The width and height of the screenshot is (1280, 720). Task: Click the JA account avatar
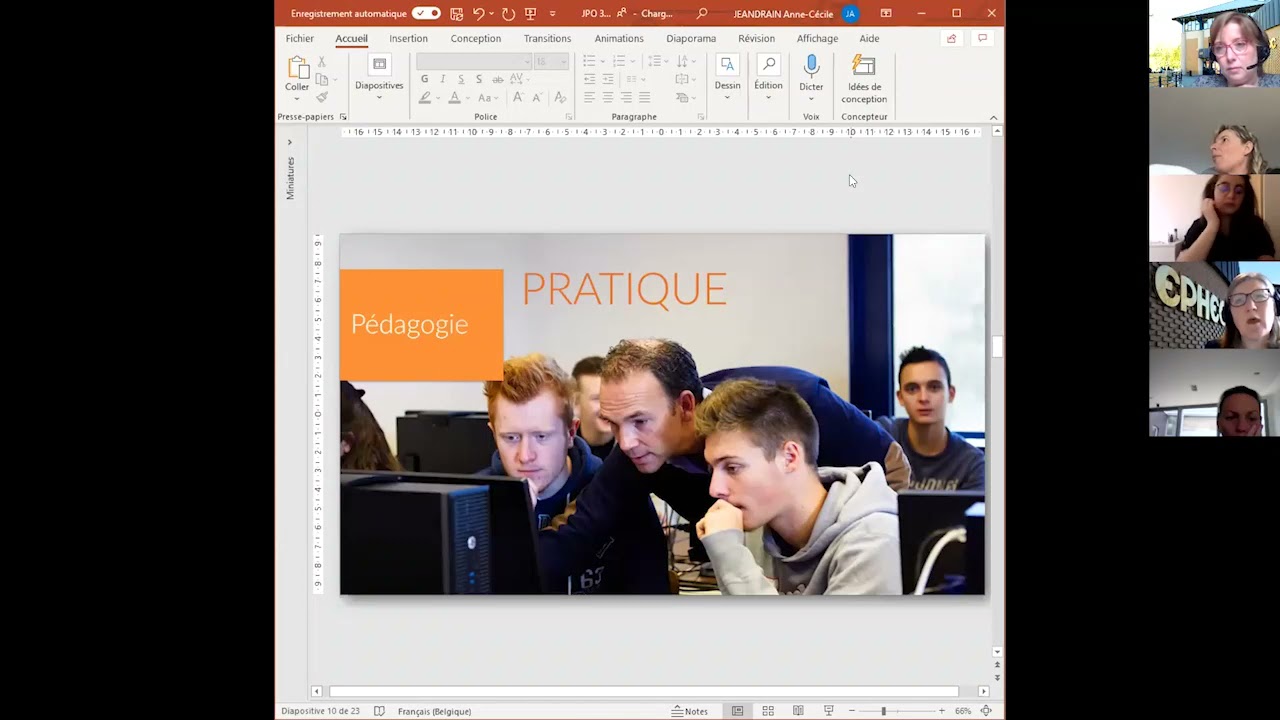point(850,13)
